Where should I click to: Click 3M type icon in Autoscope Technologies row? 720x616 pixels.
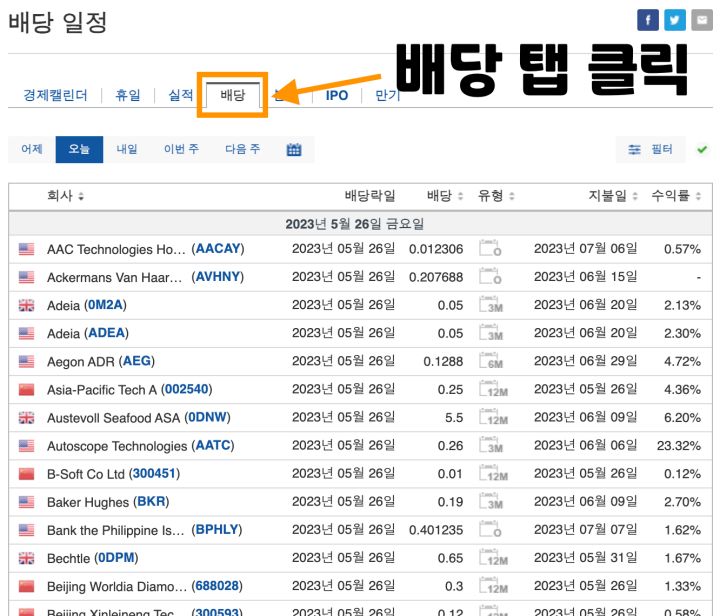pyautogui.click(x=491, y=445)
